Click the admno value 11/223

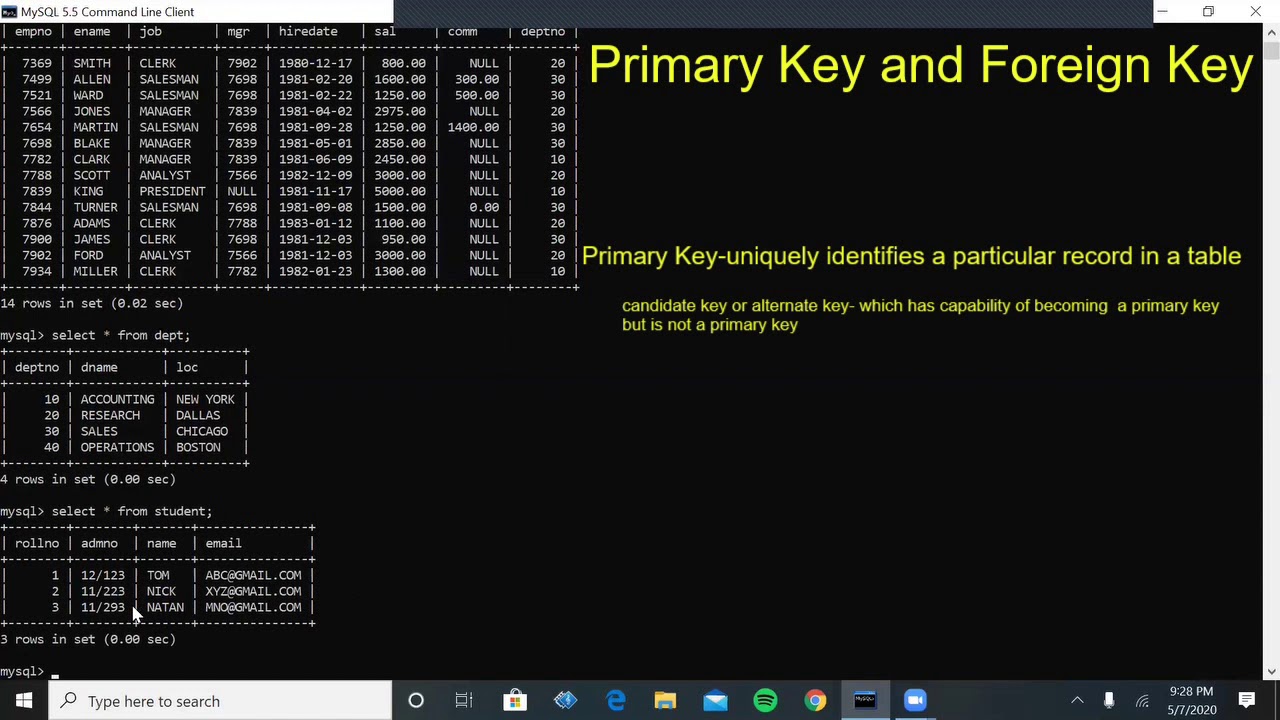(103, 591)
